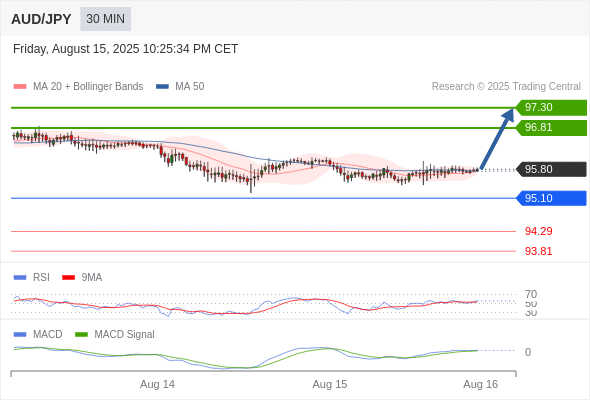
Task: Click the 93.81 red support label
Action: click(x=538, y=251)
